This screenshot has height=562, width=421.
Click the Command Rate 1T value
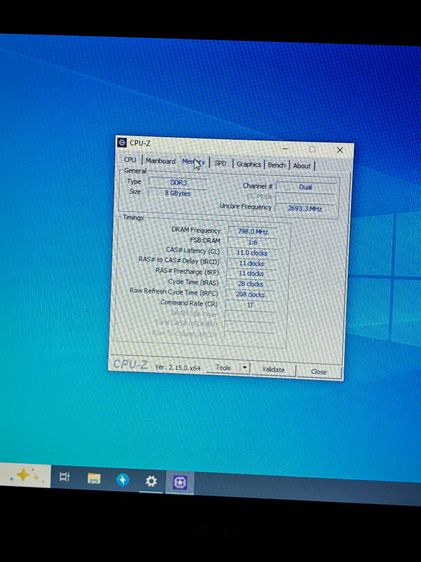pyautogui.click(x=250, y=305)
